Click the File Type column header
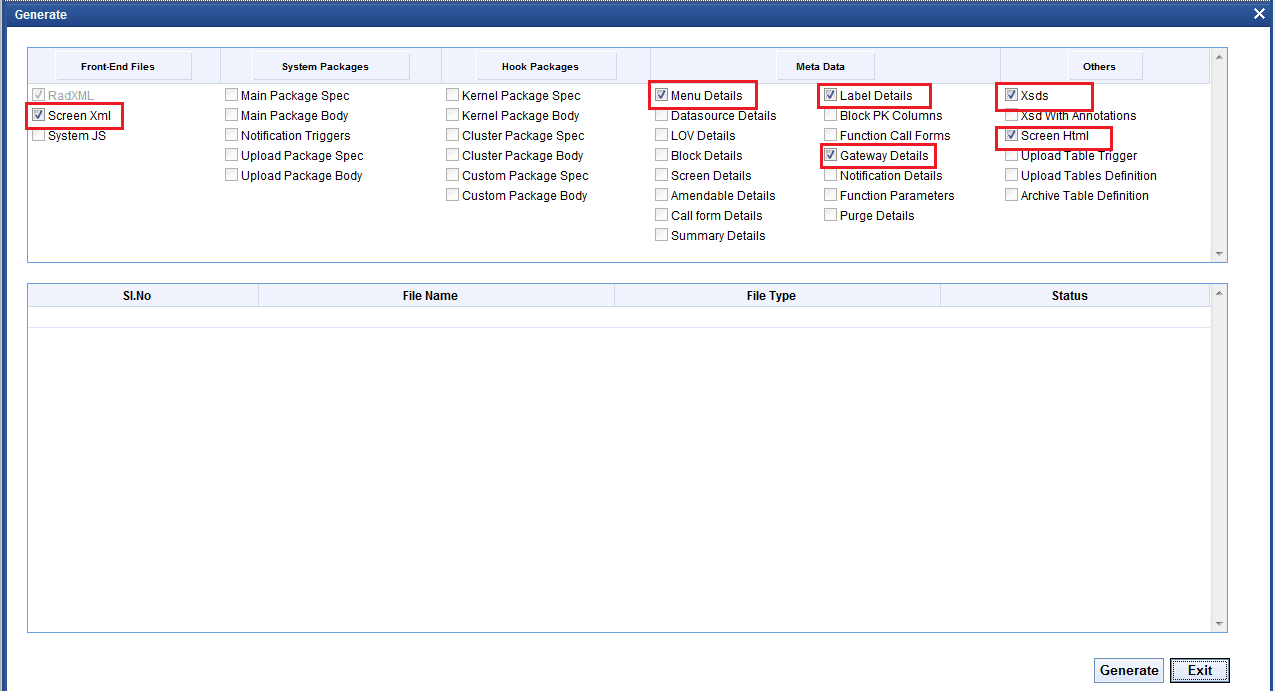Image resolution: width=1275 pixels, height=691 pixels. point(777,296)
